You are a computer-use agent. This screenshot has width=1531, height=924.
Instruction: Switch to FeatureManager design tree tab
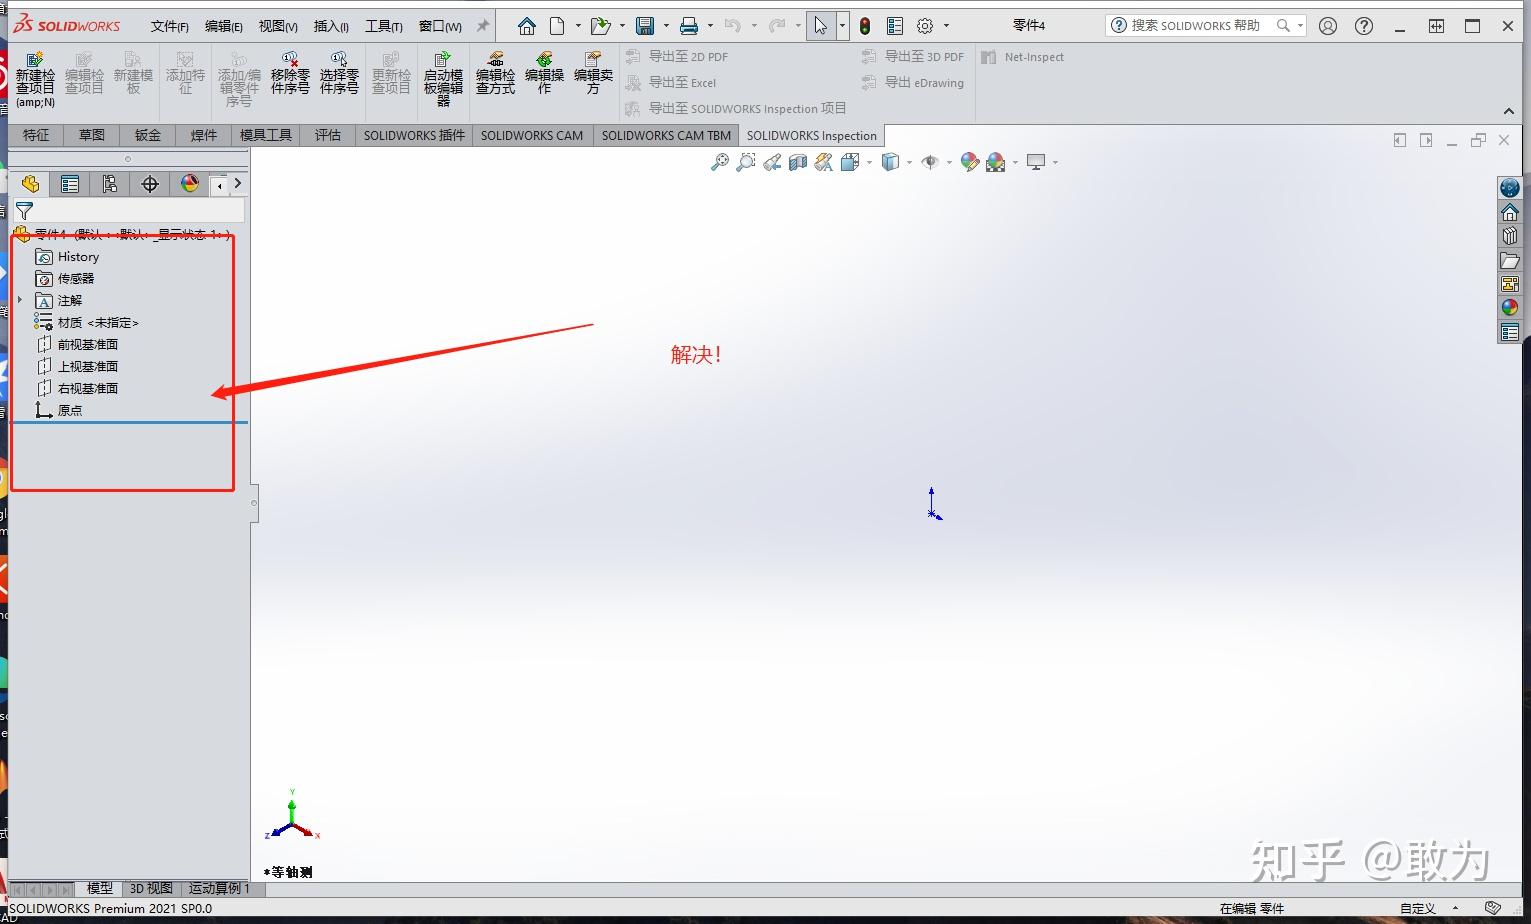[x=30, y=184]
